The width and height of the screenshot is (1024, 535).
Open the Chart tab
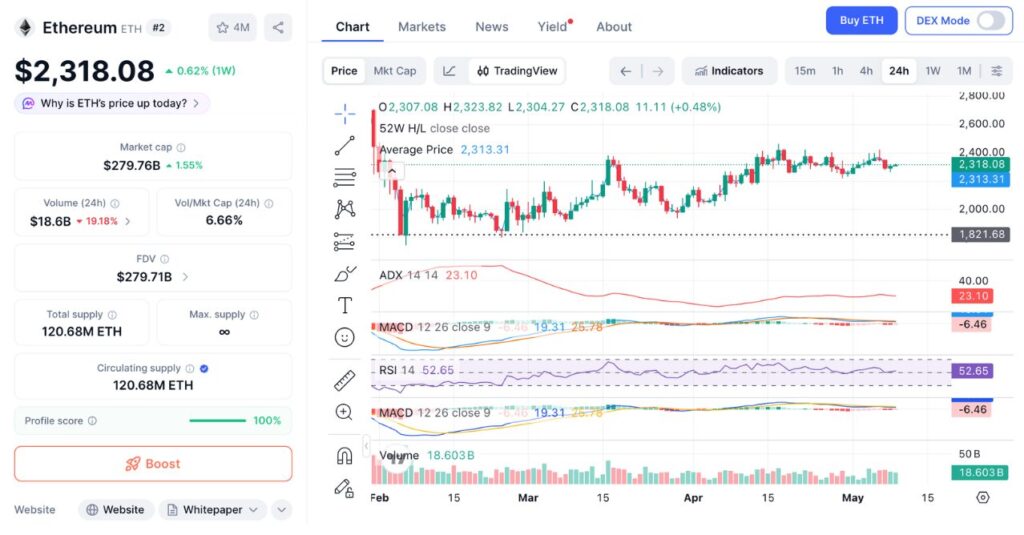[352, 27]
